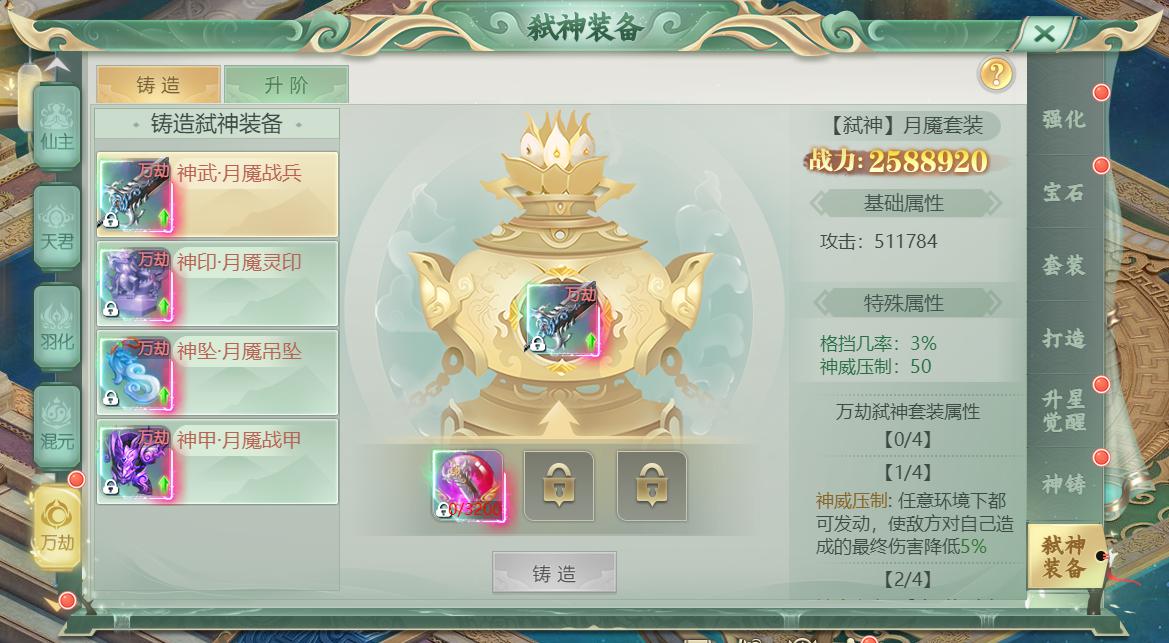Screen dimensions: 1169x643
Task: Select the 神印·月魇灵印 seal icon
Action: (136, 283)
